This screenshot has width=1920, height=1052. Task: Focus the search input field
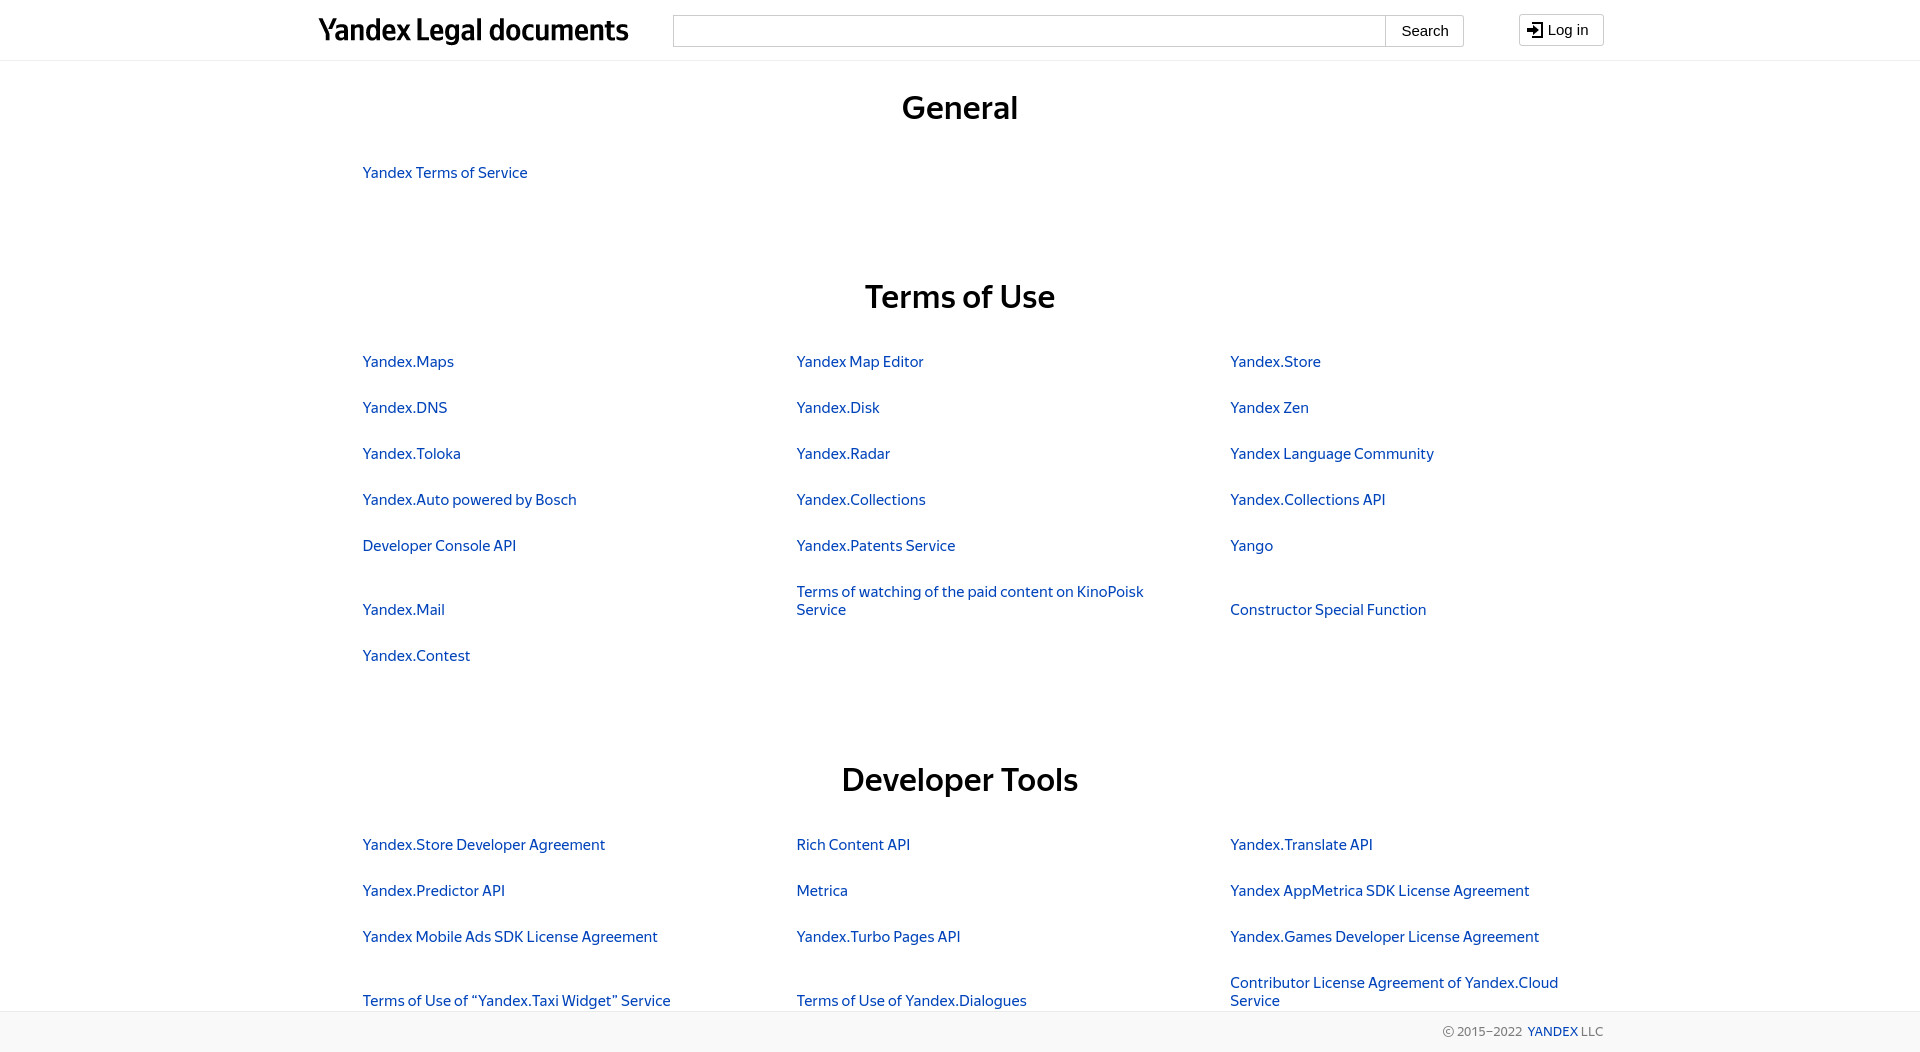[x=1029, y=31]
